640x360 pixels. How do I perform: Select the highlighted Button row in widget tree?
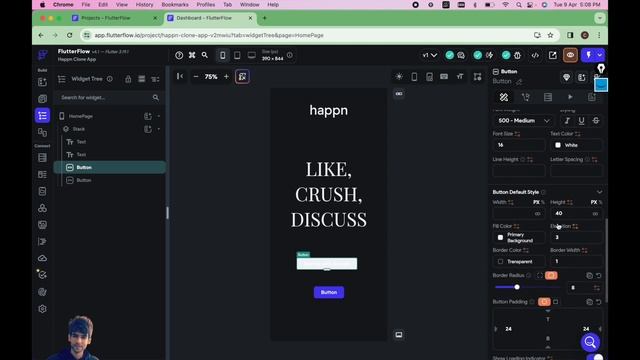pos(109,167)
